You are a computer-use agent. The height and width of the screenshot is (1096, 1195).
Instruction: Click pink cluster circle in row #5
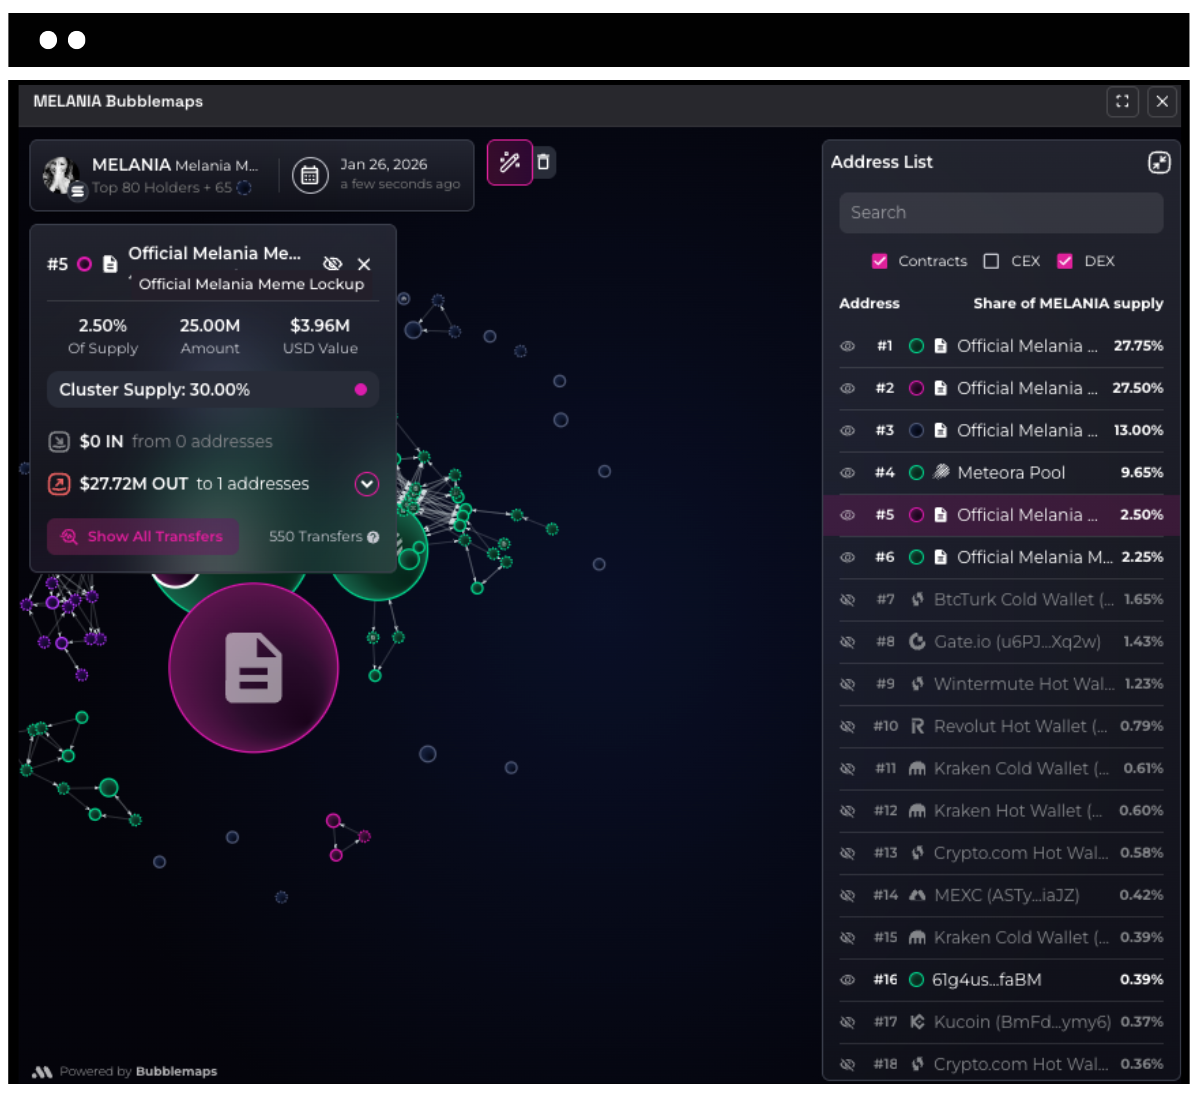[916, 515]
